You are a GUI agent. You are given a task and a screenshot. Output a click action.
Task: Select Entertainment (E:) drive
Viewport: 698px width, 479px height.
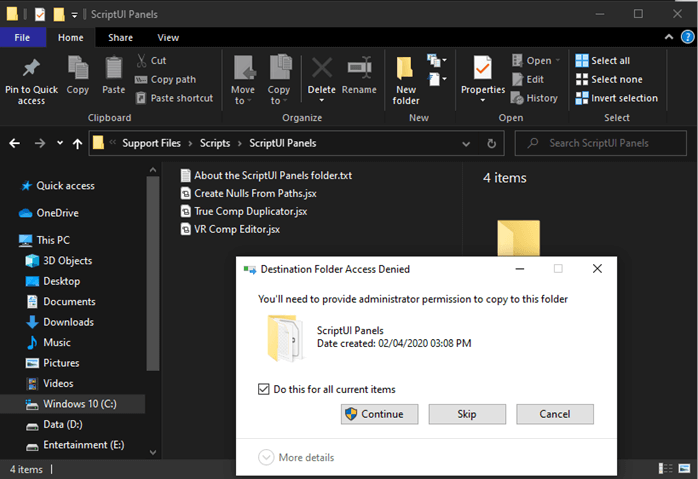tap(75, 445)
